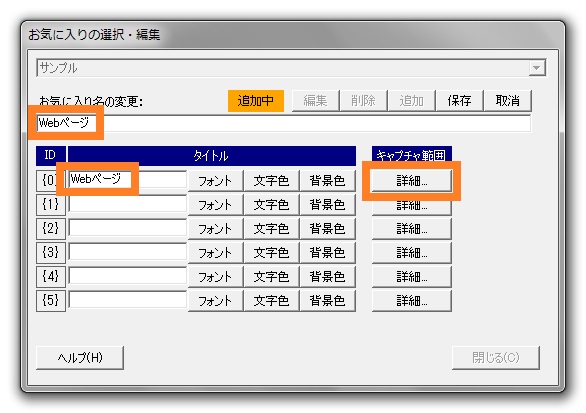Pick 背景色 for row {5}
The height and width of the screenshot is (413, 586).
[x=327, y=300]
